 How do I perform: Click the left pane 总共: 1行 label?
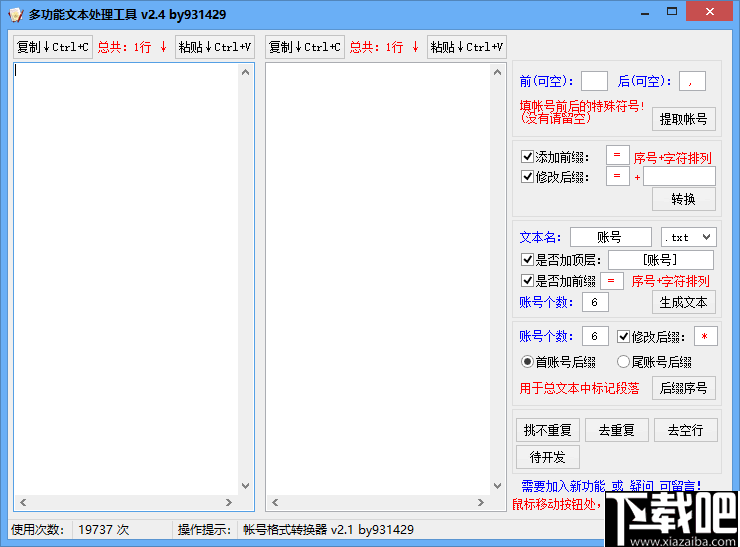tap(132, 47)
